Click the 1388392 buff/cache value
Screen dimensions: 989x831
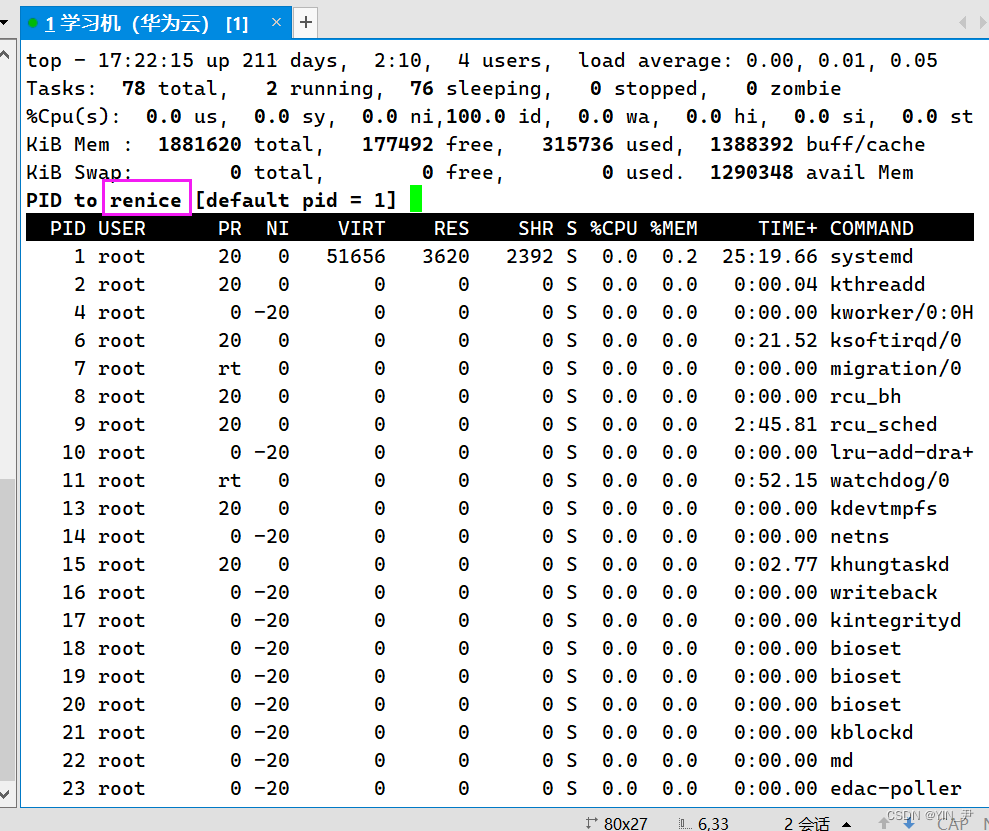tap(752, 144)
